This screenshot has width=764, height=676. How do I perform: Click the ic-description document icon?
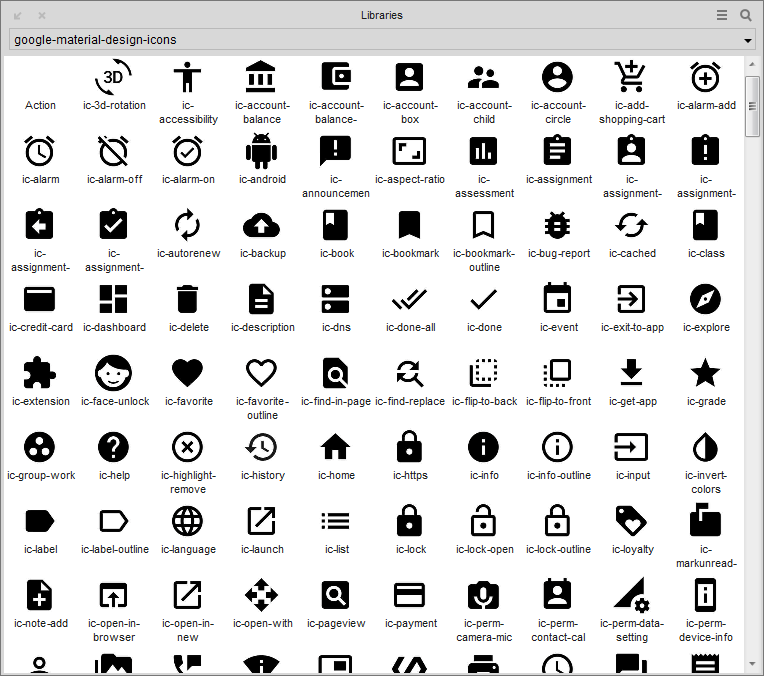[x=262, y=299]
